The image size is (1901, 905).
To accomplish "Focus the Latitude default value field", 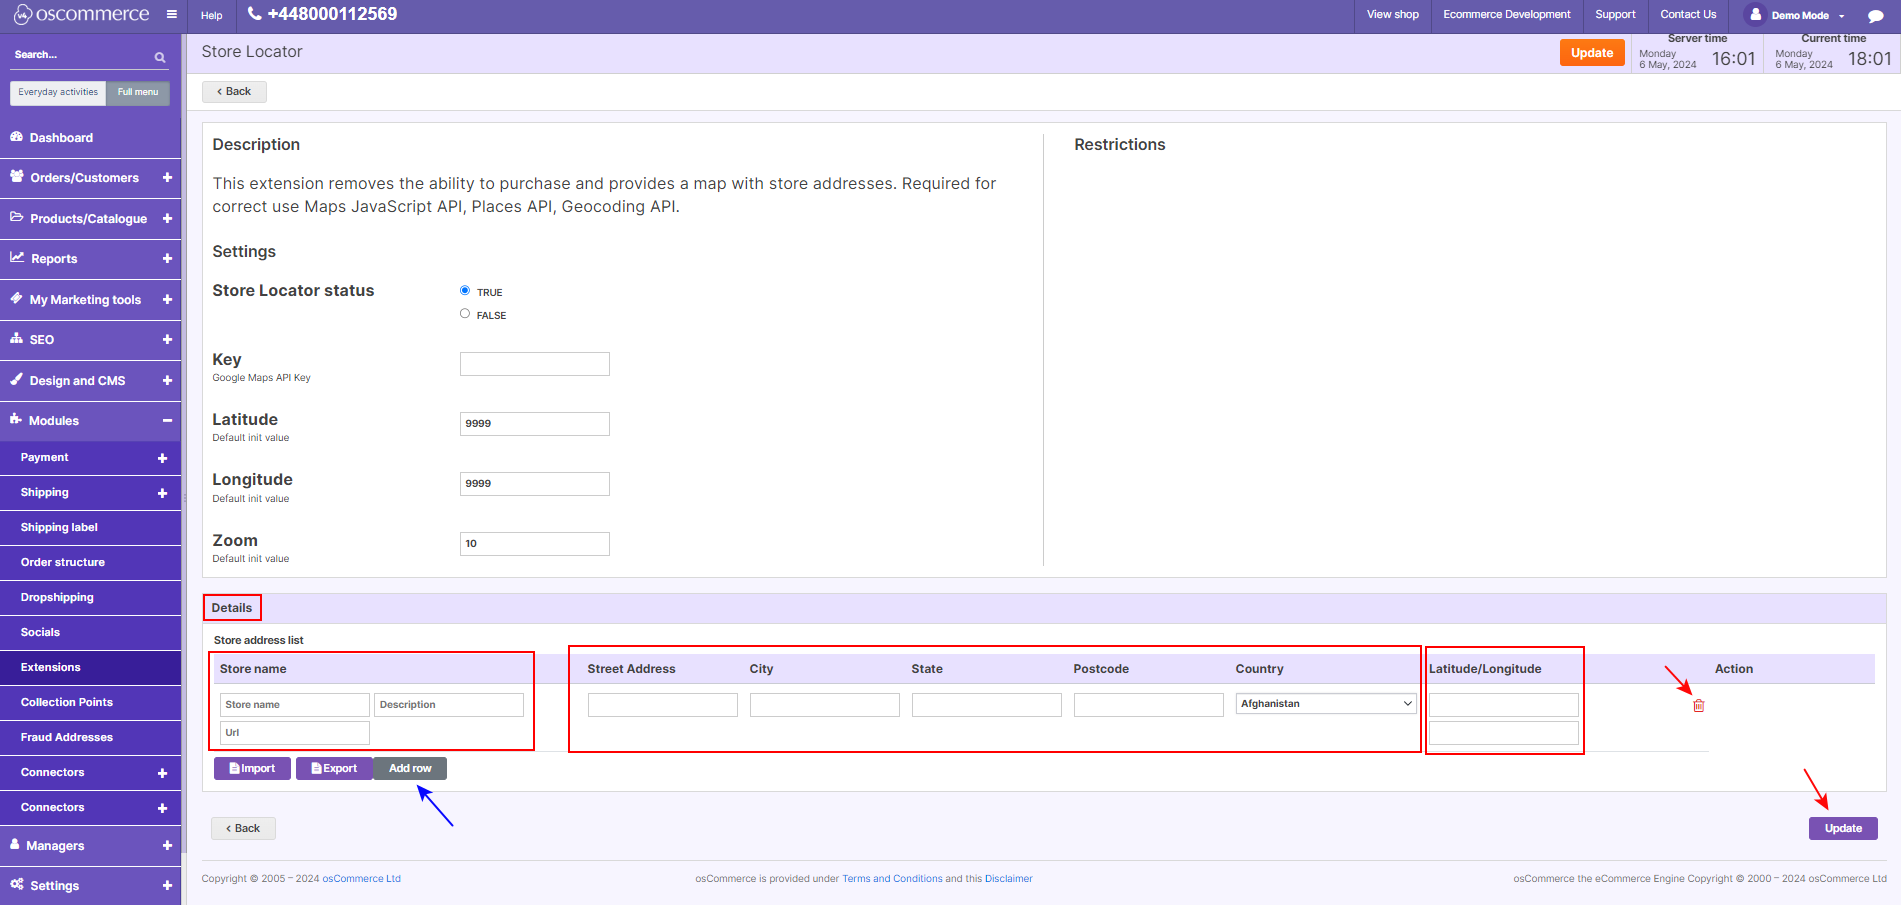I will (534, 424).
